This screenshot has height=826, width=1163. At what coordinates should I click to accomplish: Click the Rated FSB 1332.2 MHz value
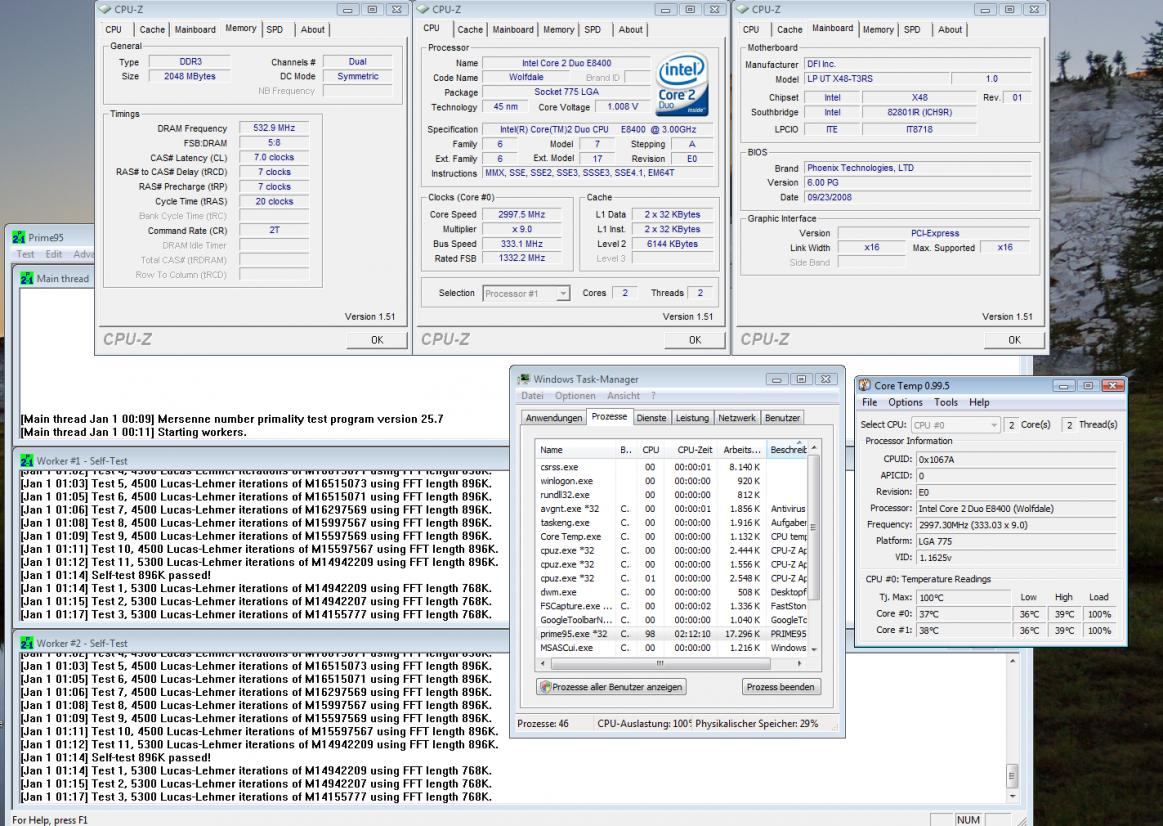click(x=521, y=258)
